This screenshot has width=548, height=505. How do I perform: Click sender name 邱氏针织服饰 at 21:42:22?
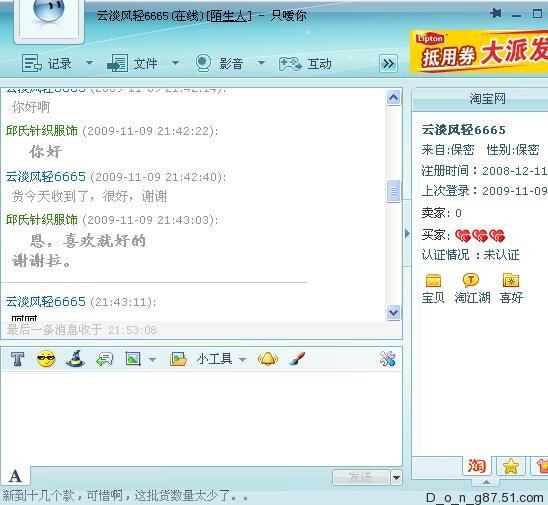(x=42, y=131)
